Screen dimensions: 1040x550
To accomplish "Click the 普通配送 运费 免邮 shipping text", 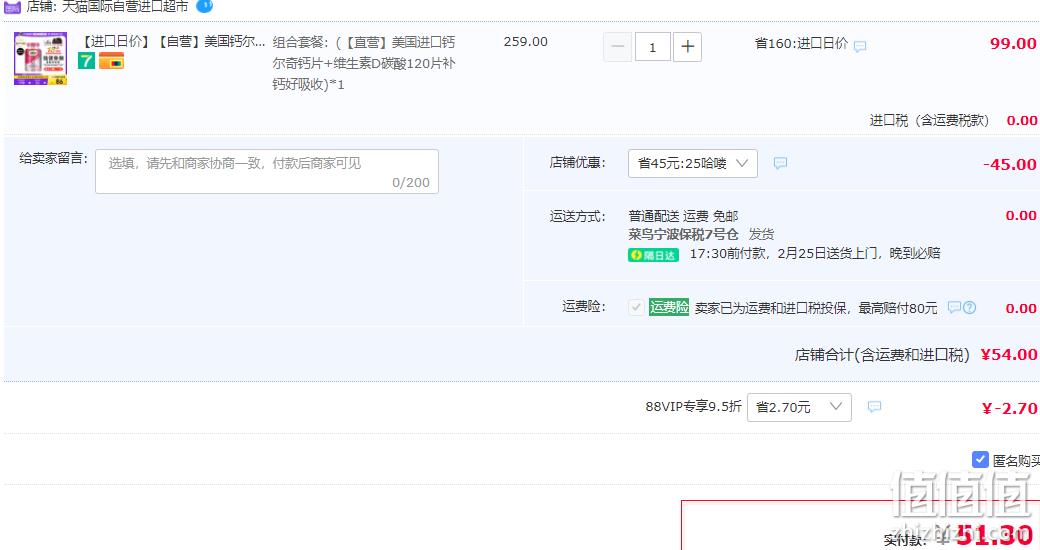I will [x=683, y=216].
